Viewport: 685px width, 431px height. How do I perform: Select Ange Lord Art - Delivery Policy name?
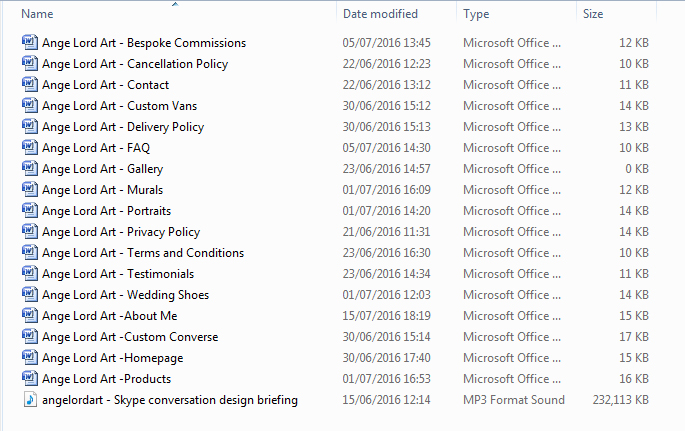click(123, 127)
